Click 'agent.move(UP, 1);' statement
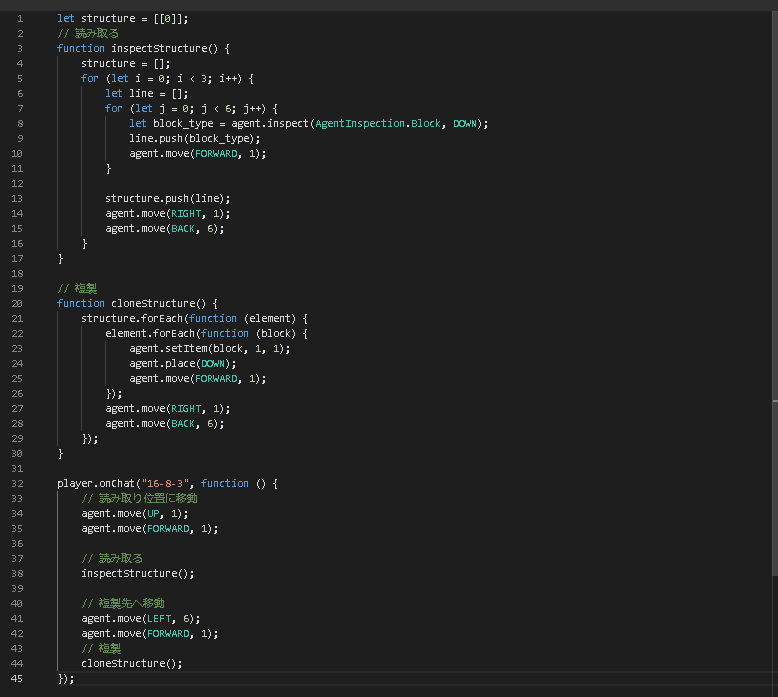778x697 pixels. [135, 513]
